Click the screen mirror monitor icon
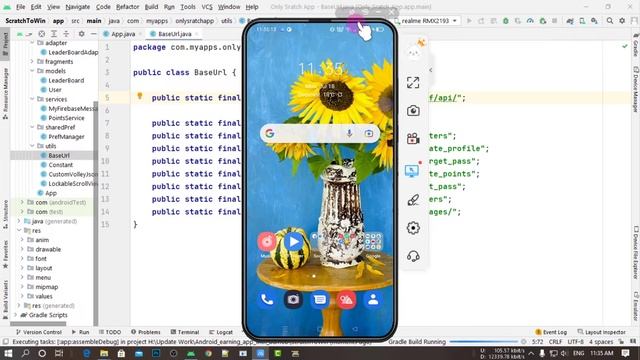This screenshot has width=640, height=360. point(412,171)
